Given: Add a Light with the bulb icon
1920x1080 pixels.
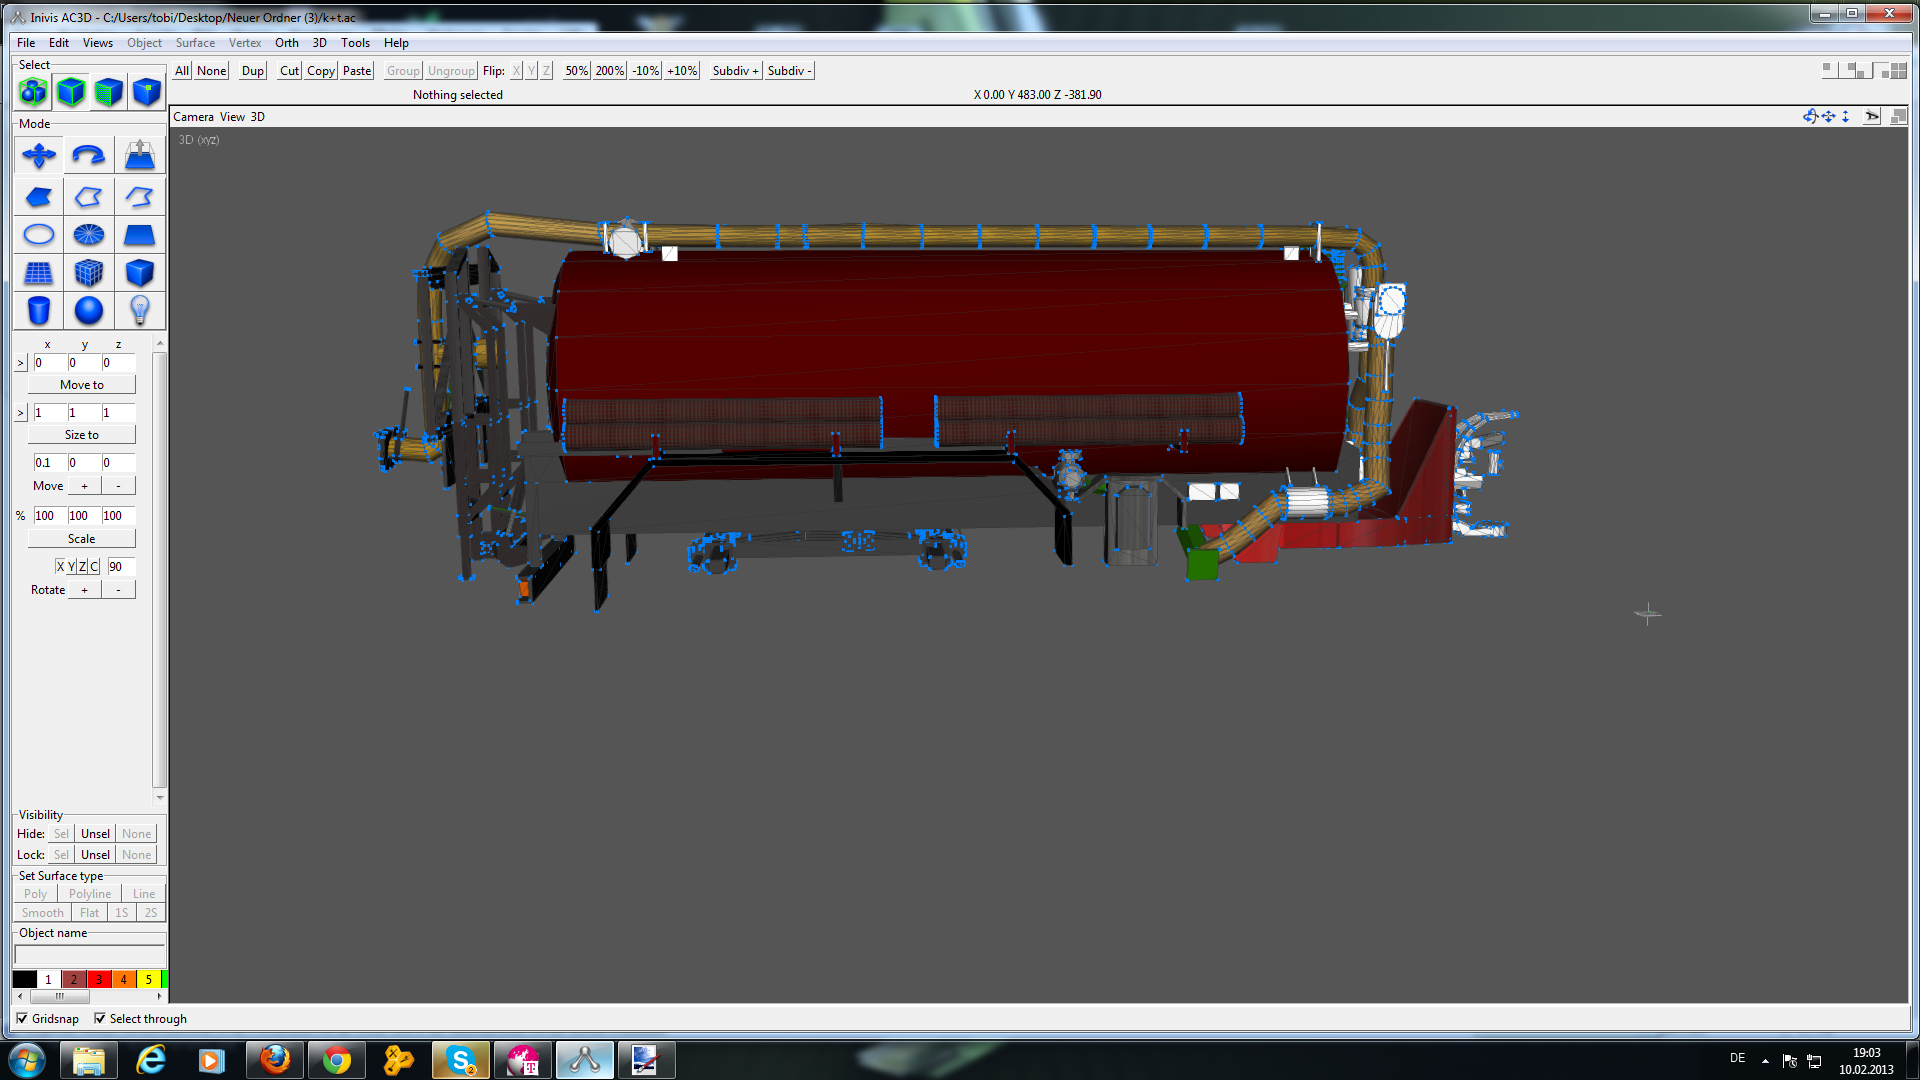Looking at the screenshot, I should point(140,311).
